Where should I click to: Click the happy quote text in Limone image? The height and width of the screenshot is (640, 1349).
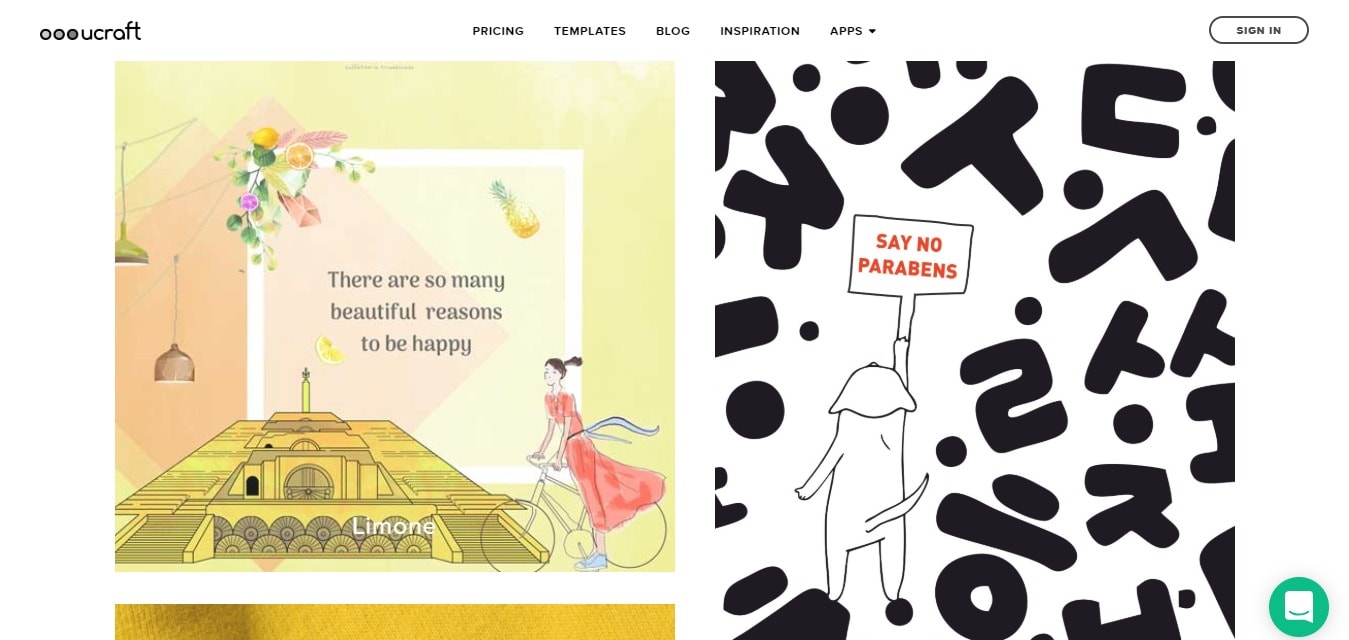[x=416, y=311]
